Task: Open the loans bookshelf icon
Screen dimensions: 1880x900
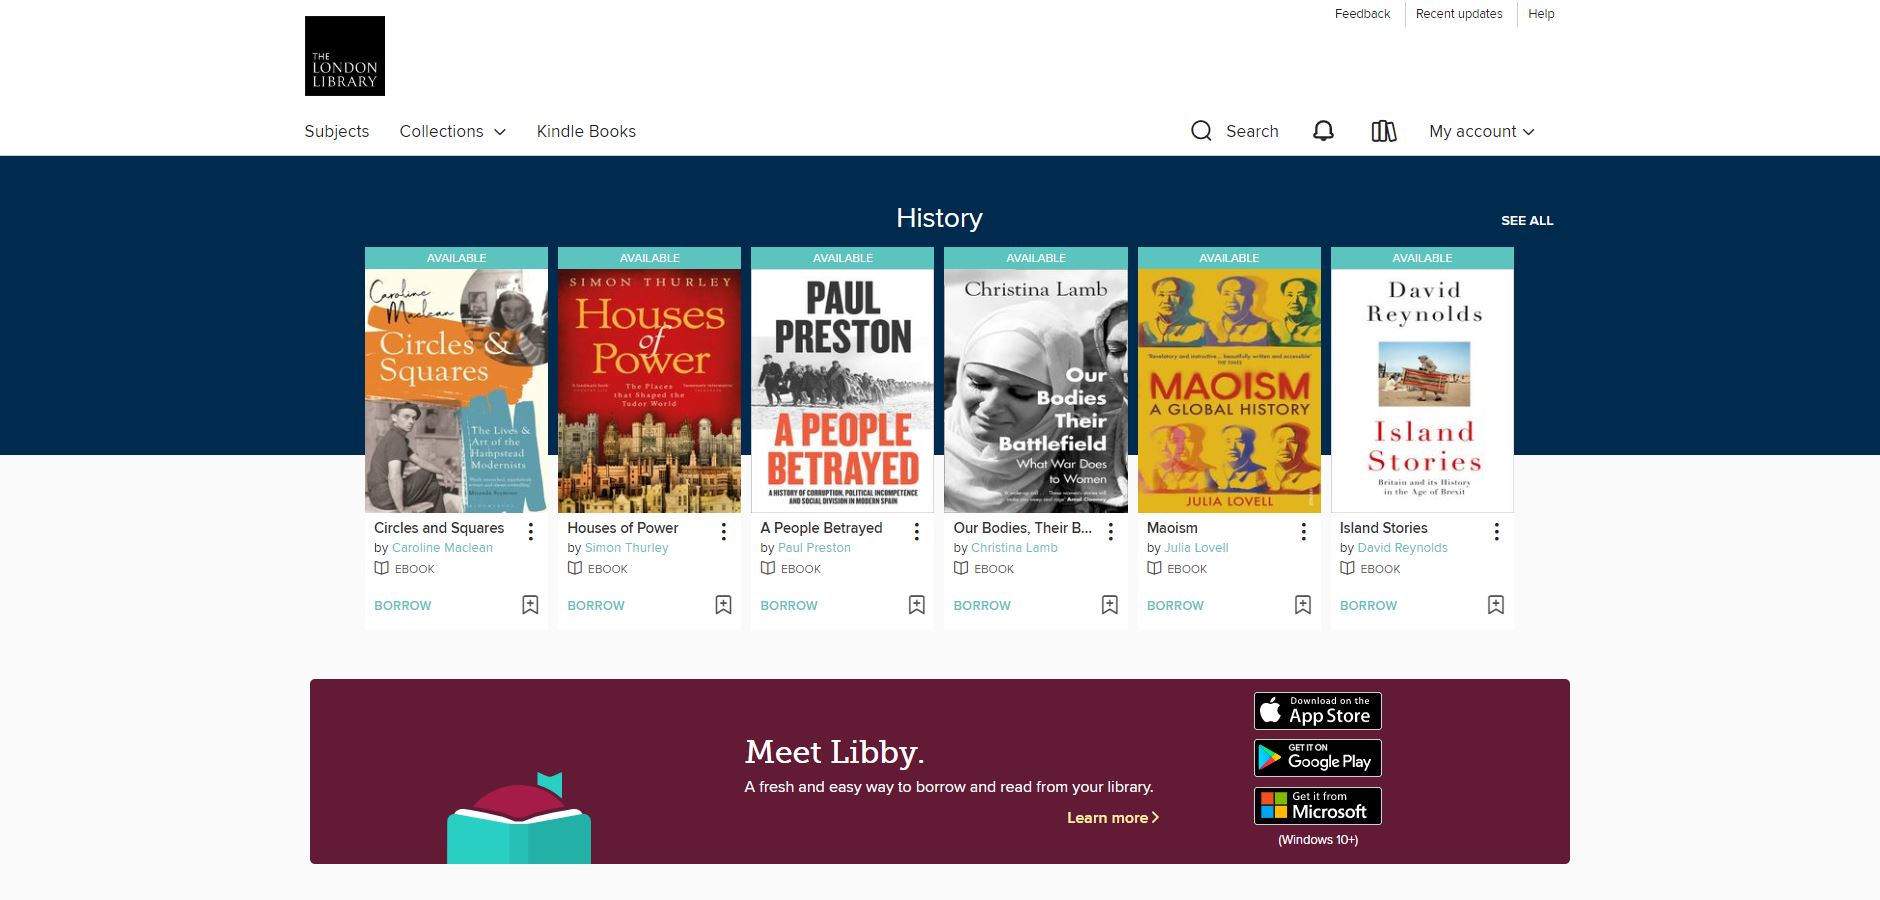Action: (1384, 131)
